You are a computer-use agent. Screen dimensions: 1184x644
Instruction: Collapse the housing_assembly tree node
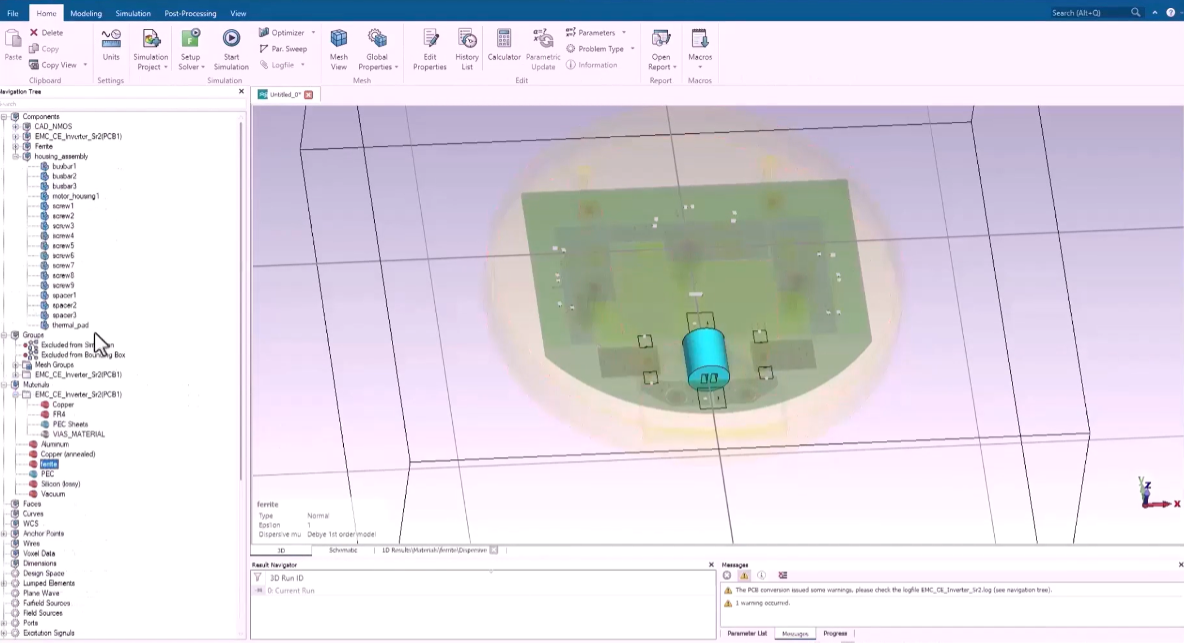pyautogui.click(x=15, y=157)
